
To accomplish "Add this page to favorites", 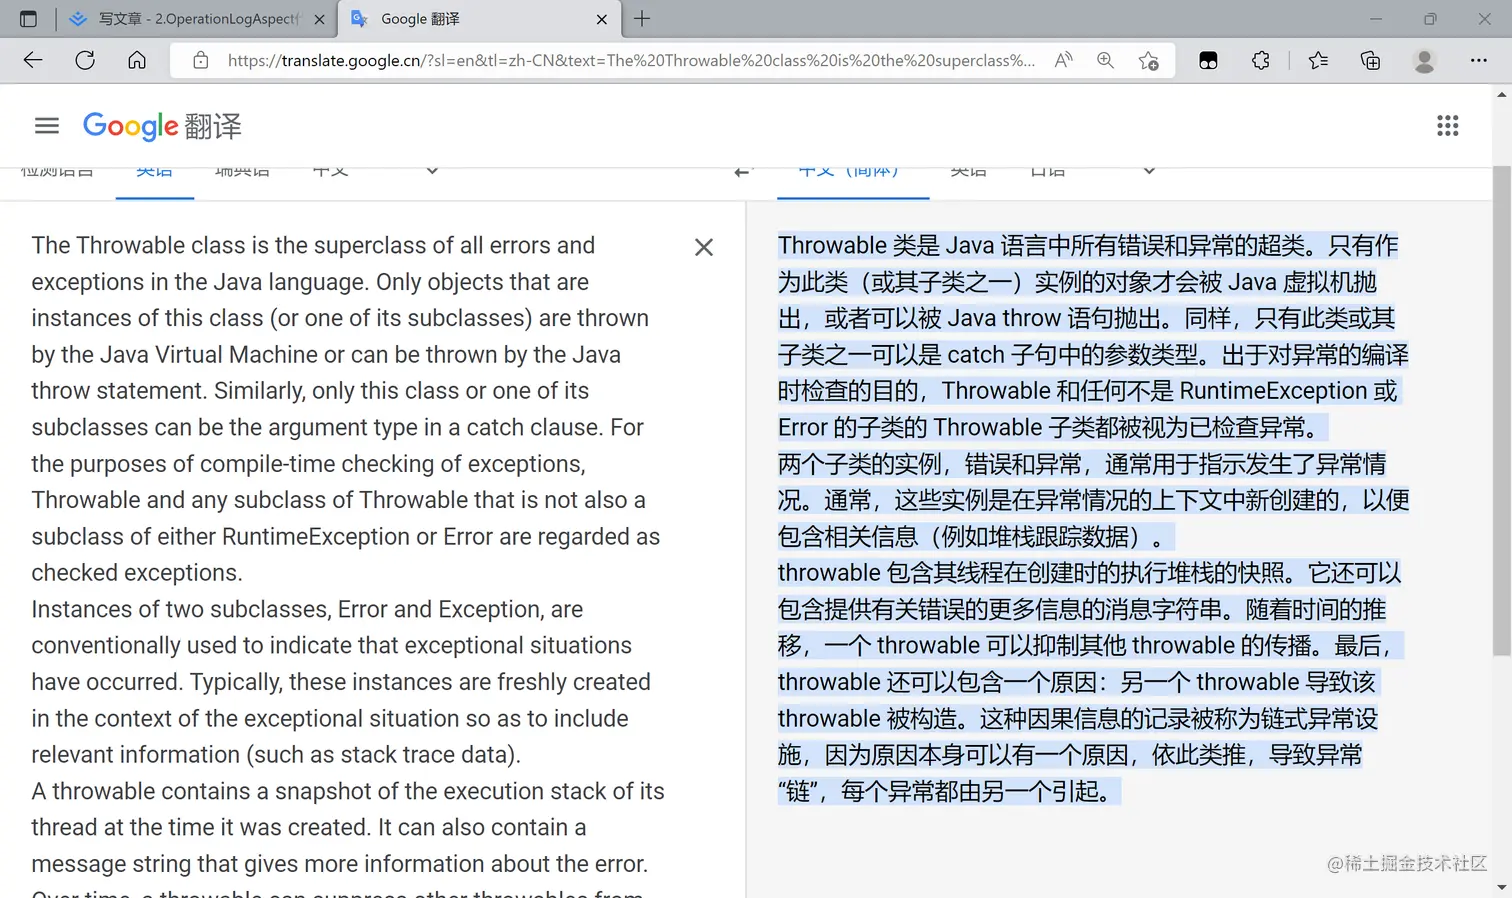I will (x=1149, y=60).
